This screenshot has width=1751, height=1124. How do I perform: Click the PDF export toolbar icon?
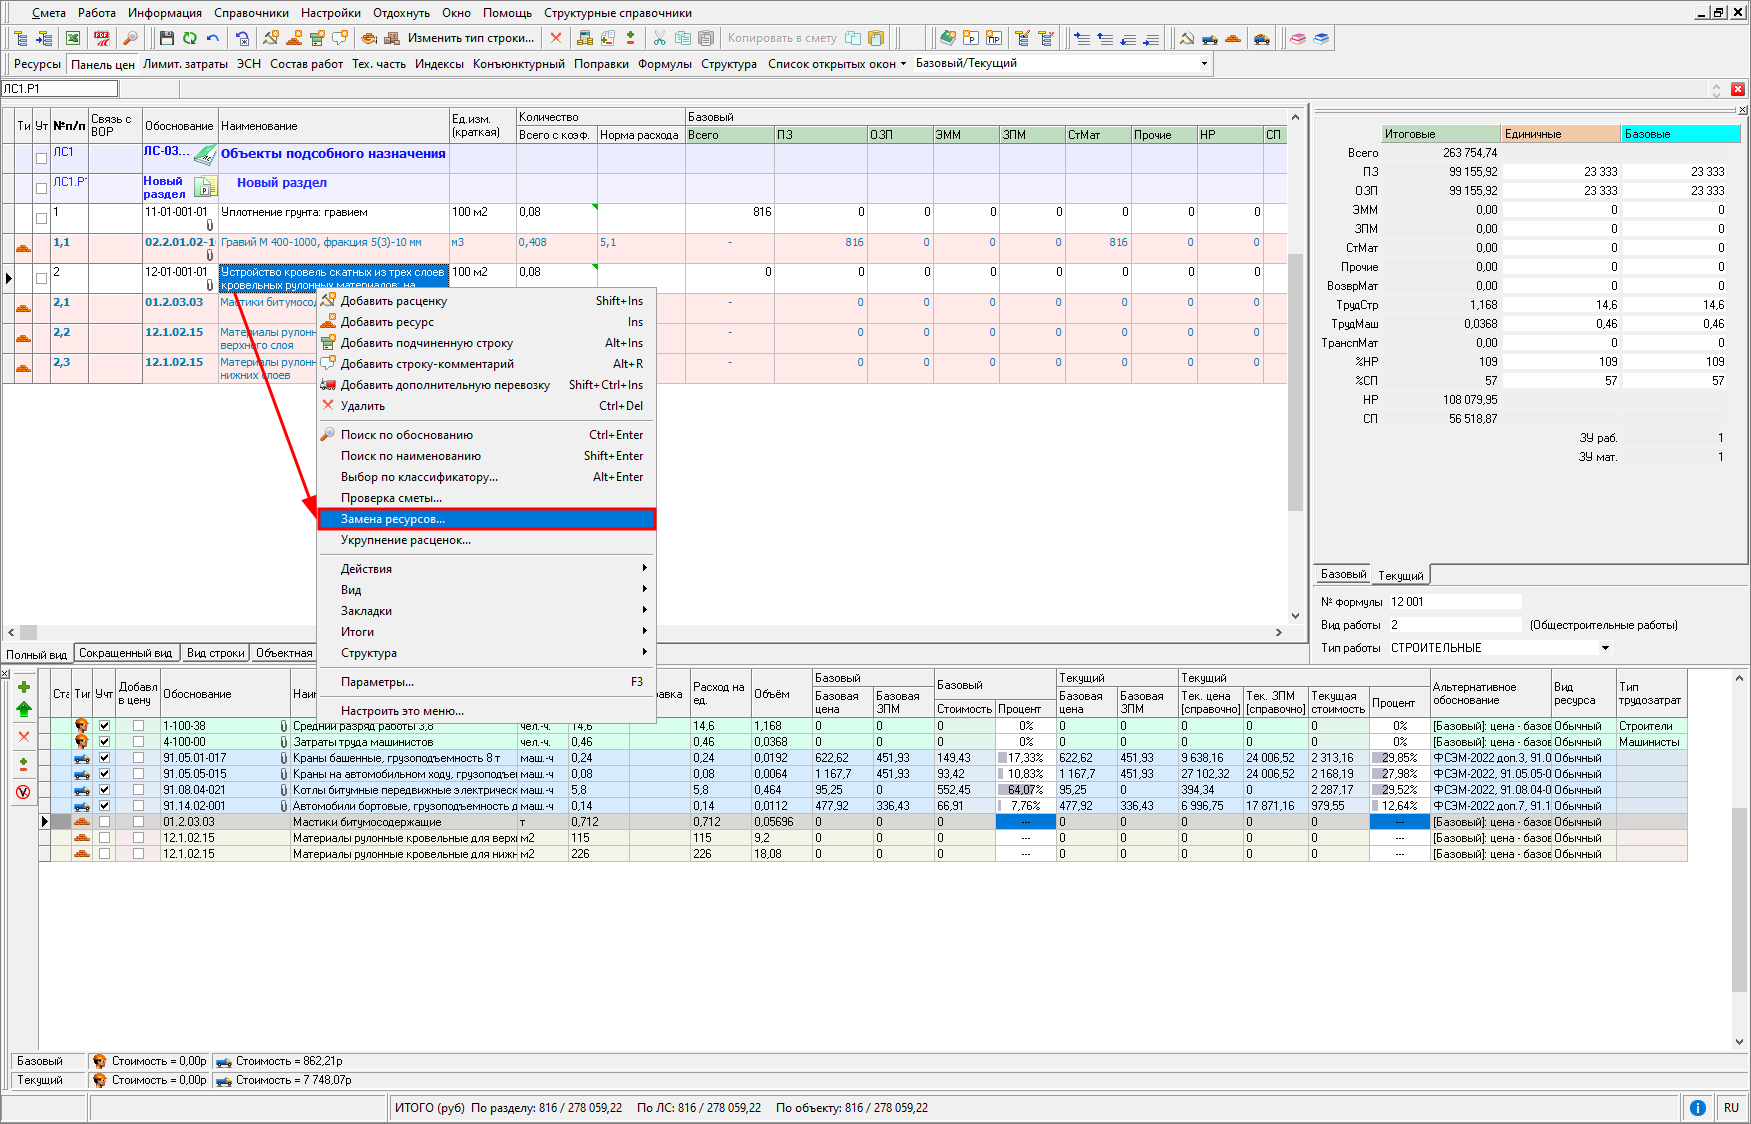click(x=101, y=38)
